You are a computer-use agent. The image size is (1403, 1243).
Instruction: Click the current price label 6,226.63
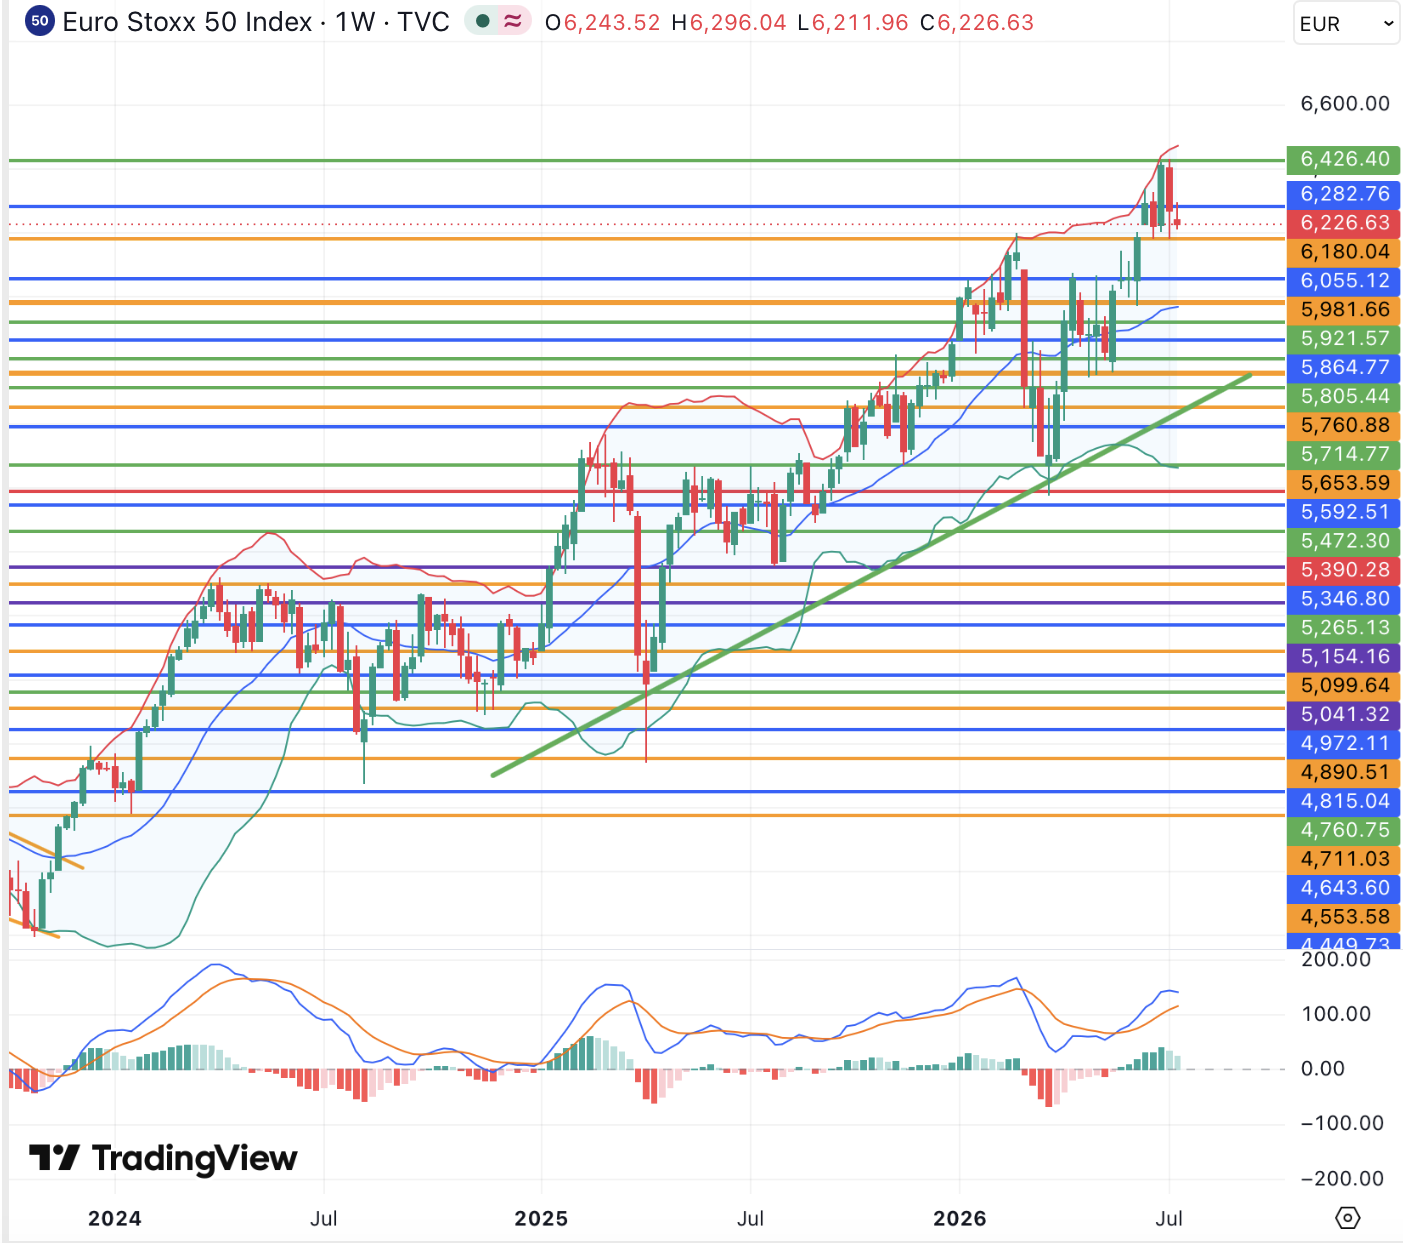pyautogui.click(x=1344, y=223)
